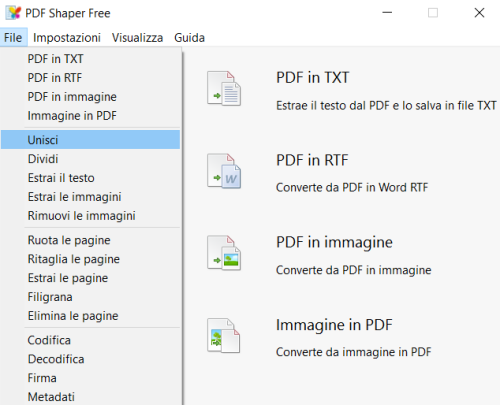This screenshot has width=500, height=405.
Task: Click the Immagine in PDF heading in main panel
Action: click(x=334, y=325)
